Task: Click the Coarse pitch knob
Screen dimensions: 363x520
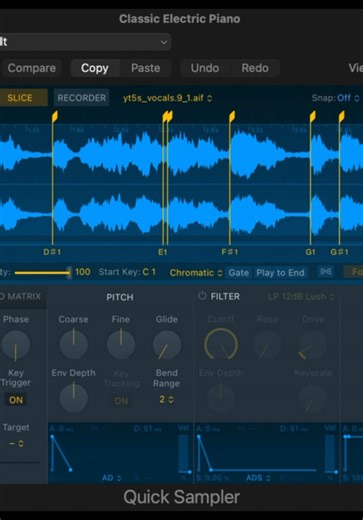Action: click(73, 344)
